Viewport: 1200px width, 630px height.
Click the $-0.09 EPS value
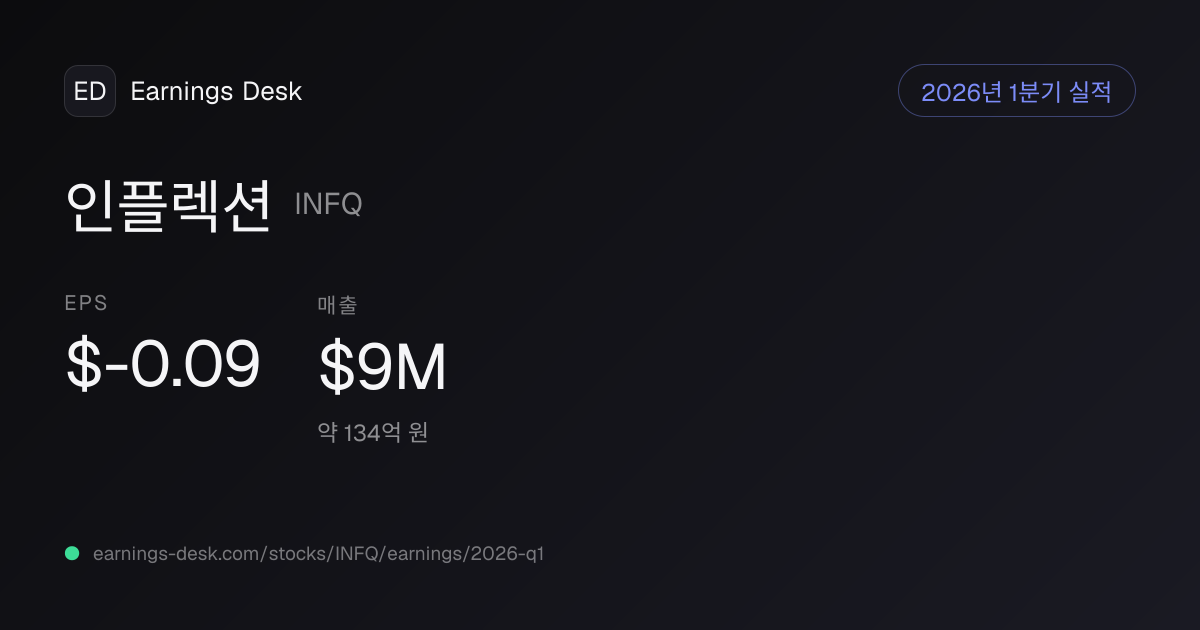point(163,364)
